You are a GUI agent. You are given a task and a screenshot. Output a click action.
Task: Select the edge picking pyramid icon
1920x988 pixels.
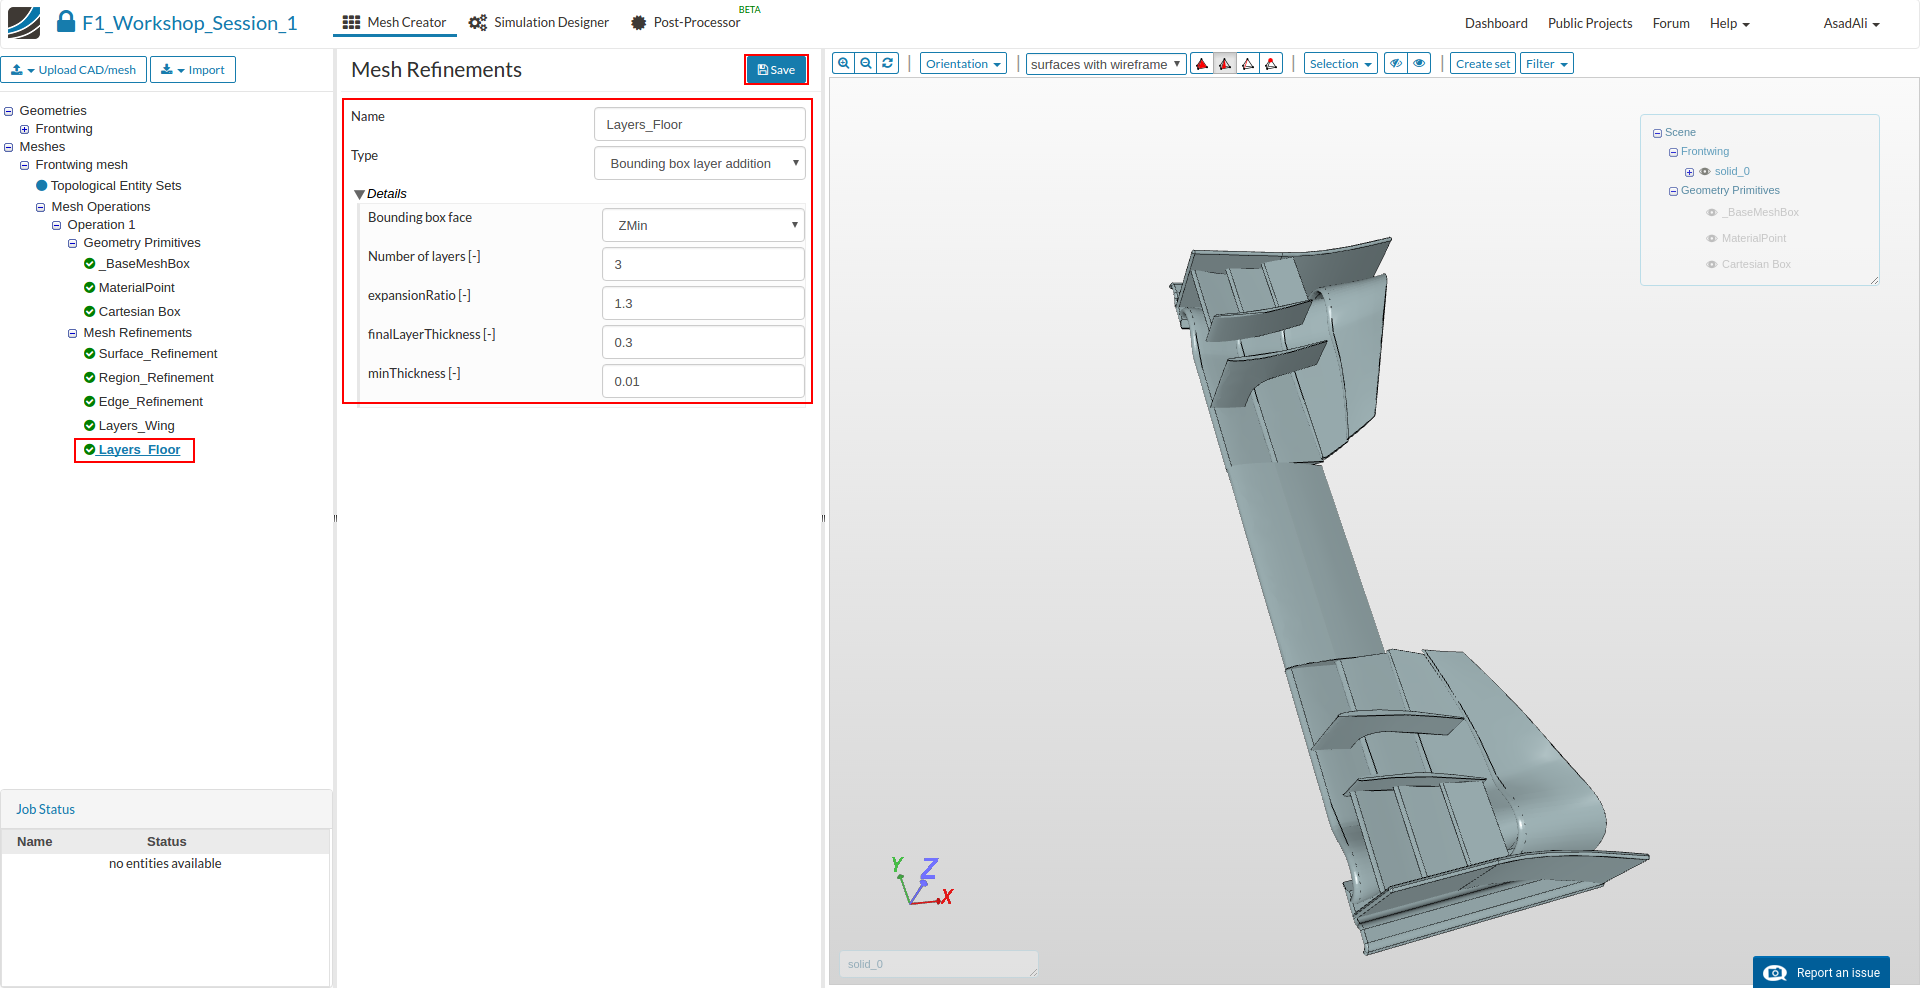[1248, 64]
